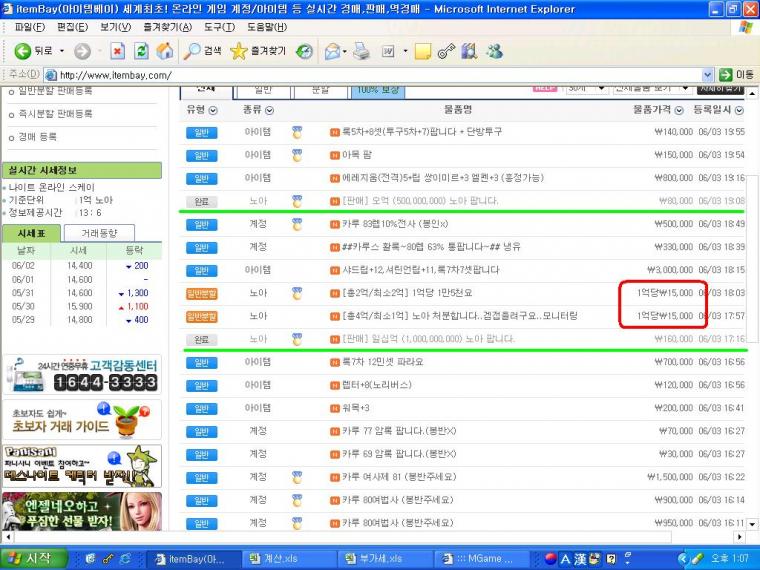Click the keys toolbar icon

446,51
